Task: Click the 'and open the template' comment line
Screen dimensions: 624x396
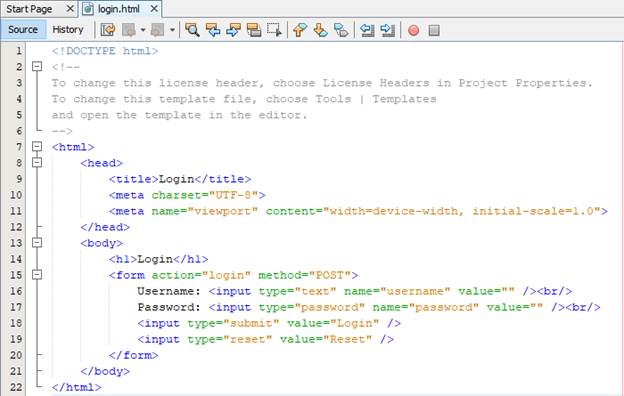Action: coord(179,115)
